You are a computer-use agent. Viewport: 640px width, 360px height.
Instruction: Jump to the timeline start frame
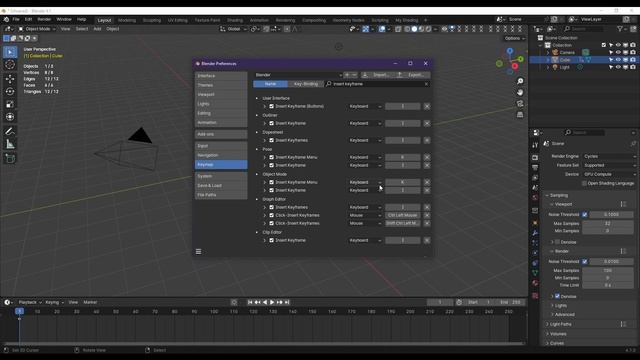[x=250, y=302]
